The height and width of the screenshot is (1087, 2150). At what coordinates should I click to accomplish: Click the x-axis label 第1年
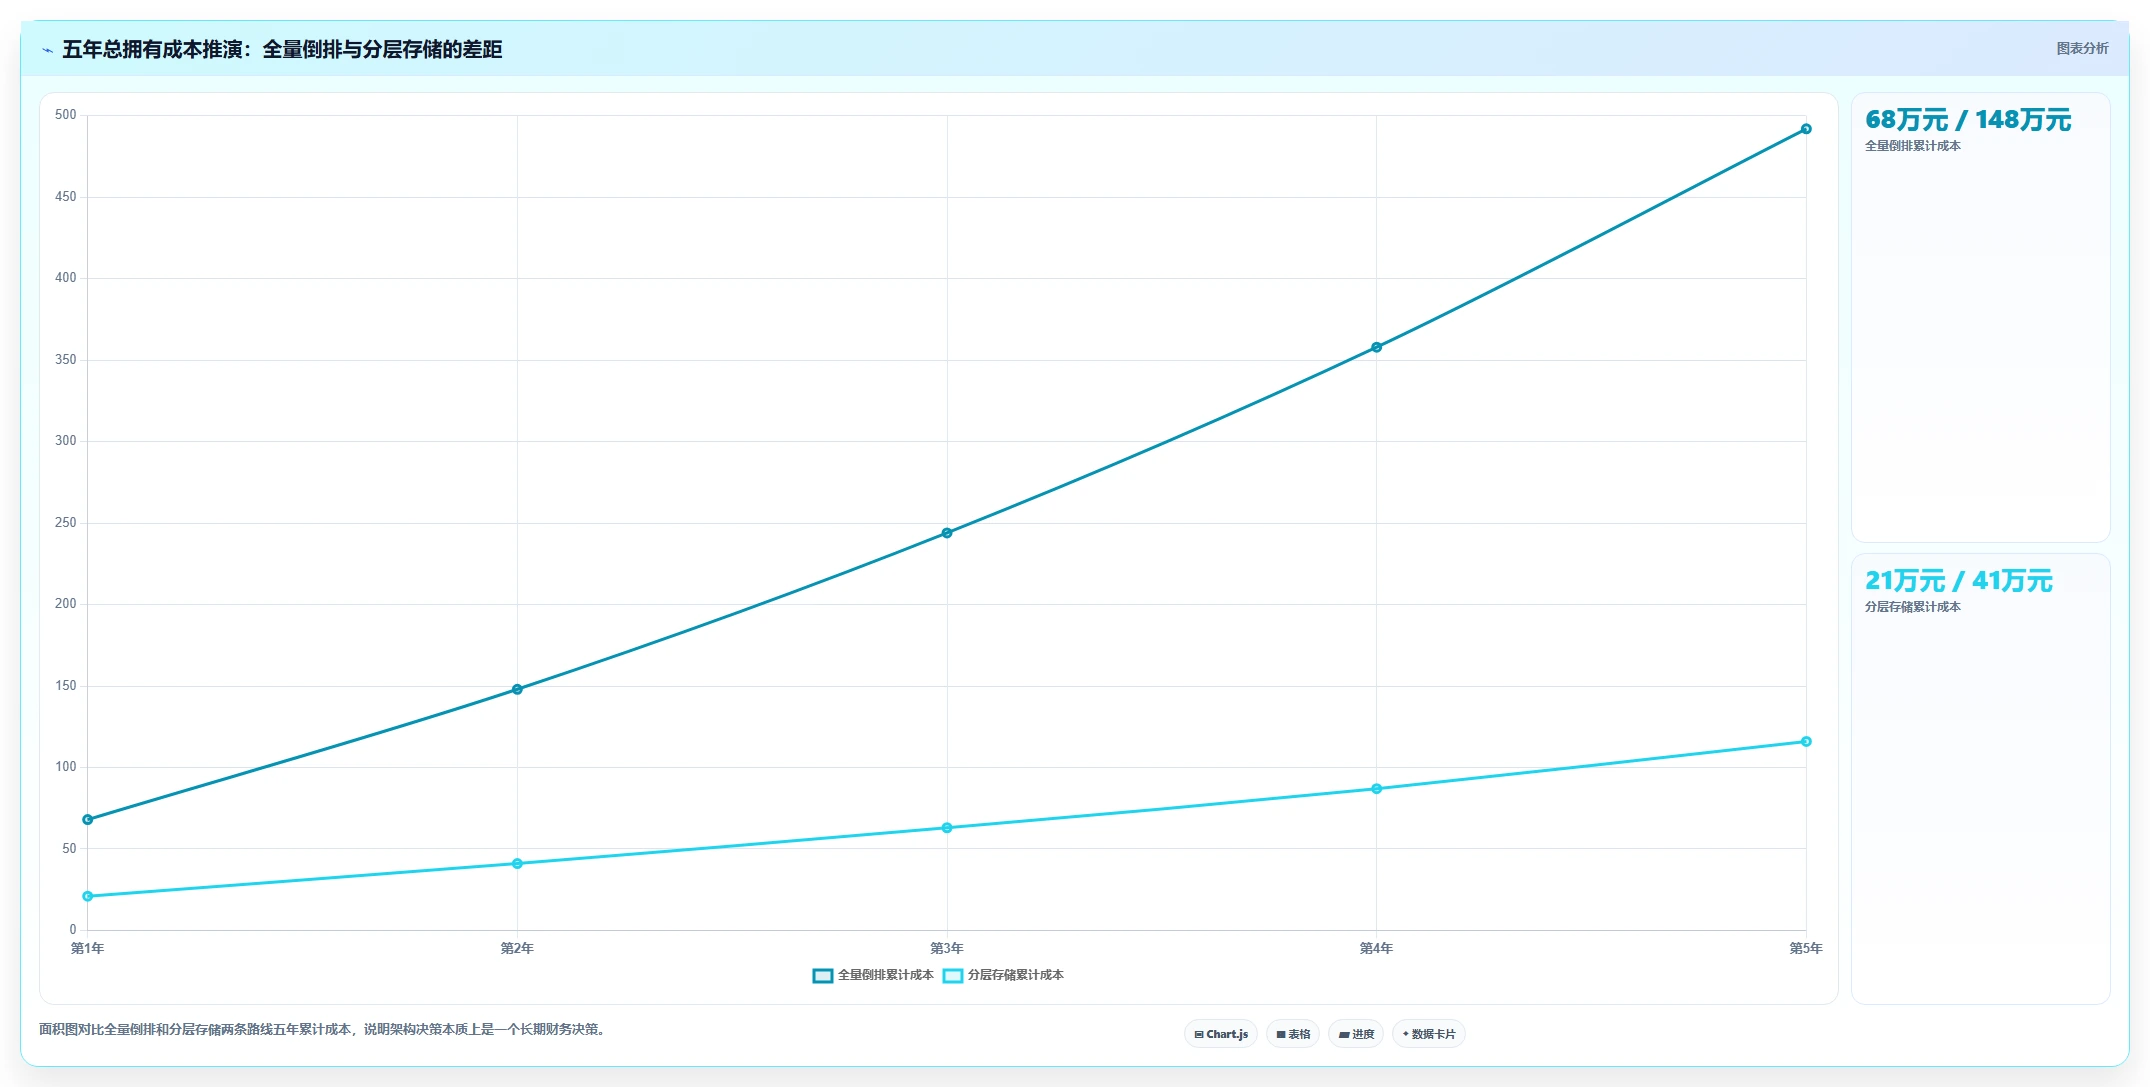pyautogui.click(x=87, y=948)
